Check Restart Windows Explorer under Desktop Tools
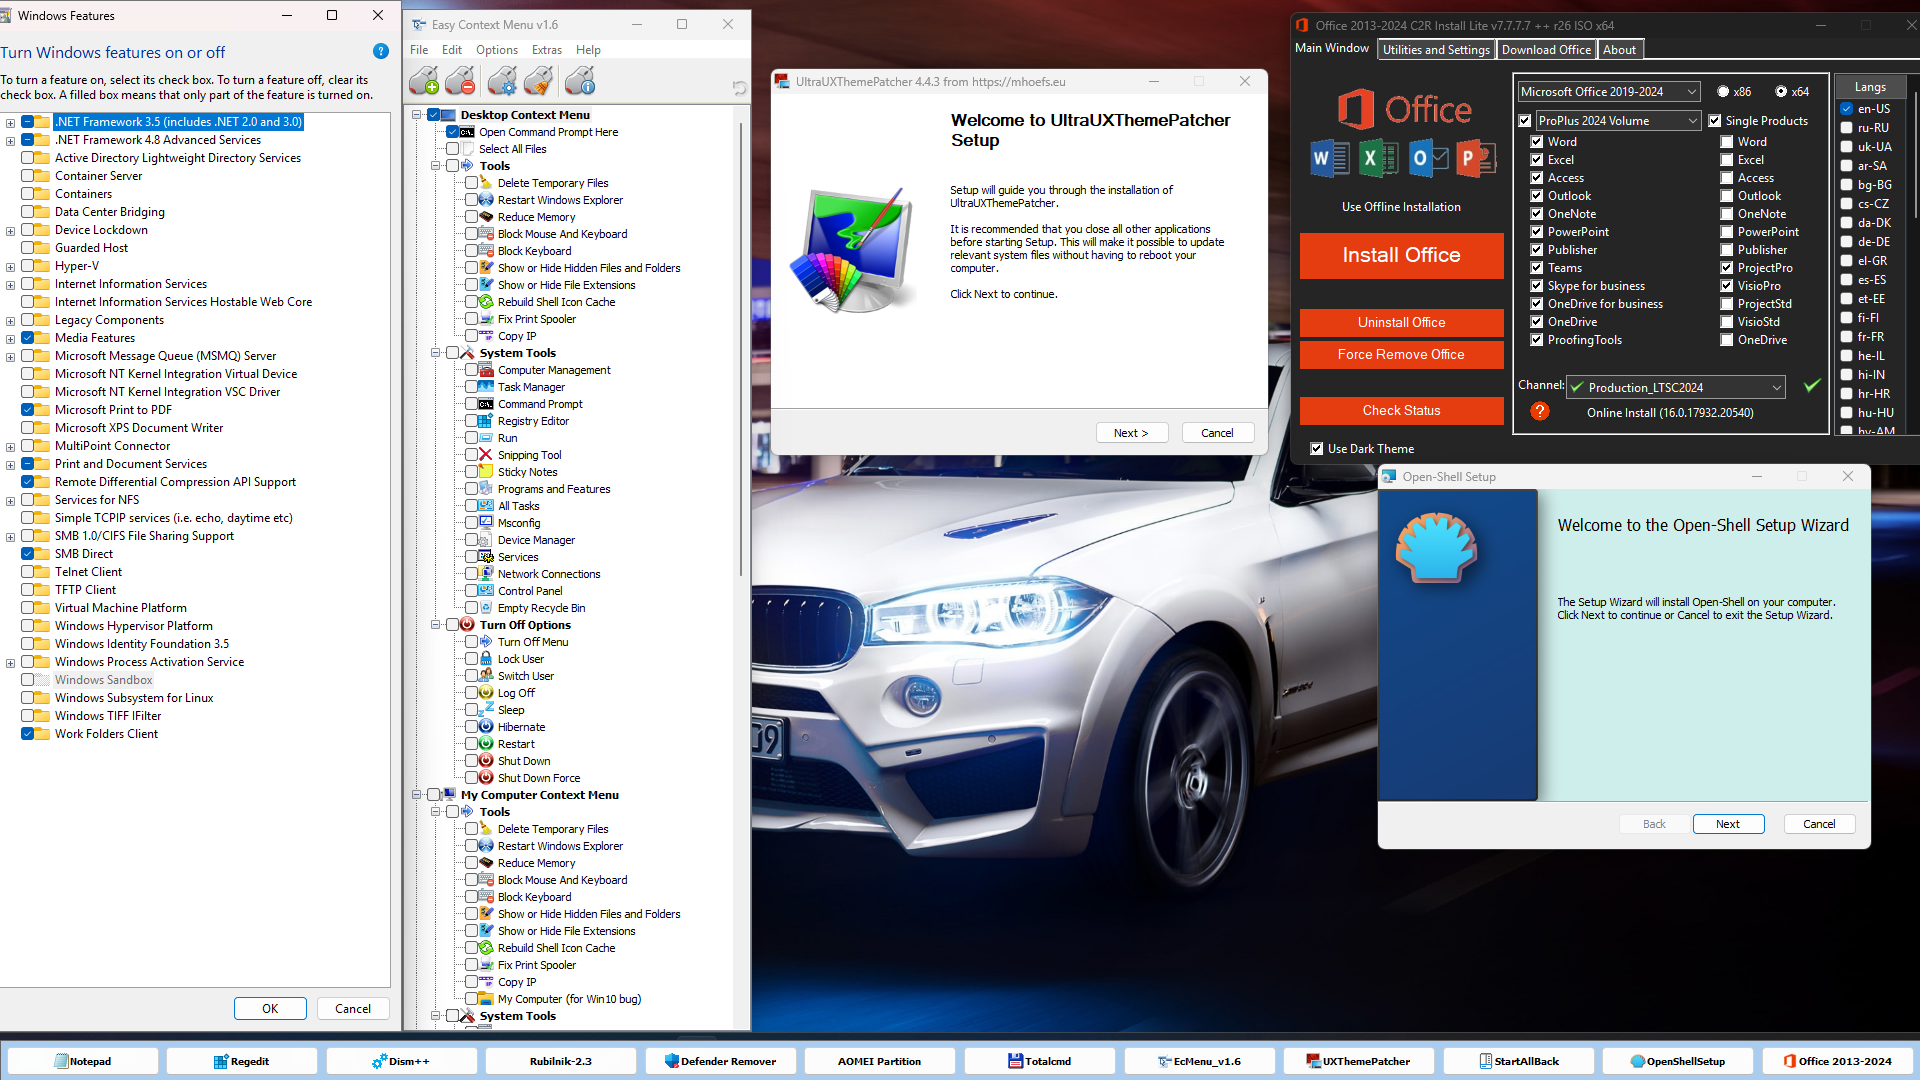The height and width of the screenshot is (1080, 1920). 471,200
